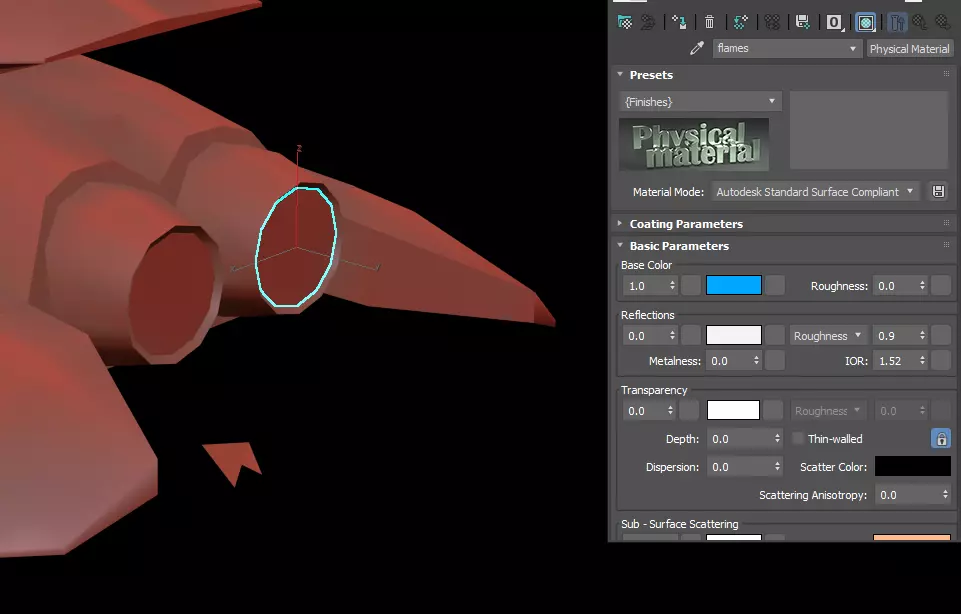Image resolution: width=961 pixels, height=614 pixels.
Task: Pick material with the eyedropper tool
Action: tap(698, 48)
